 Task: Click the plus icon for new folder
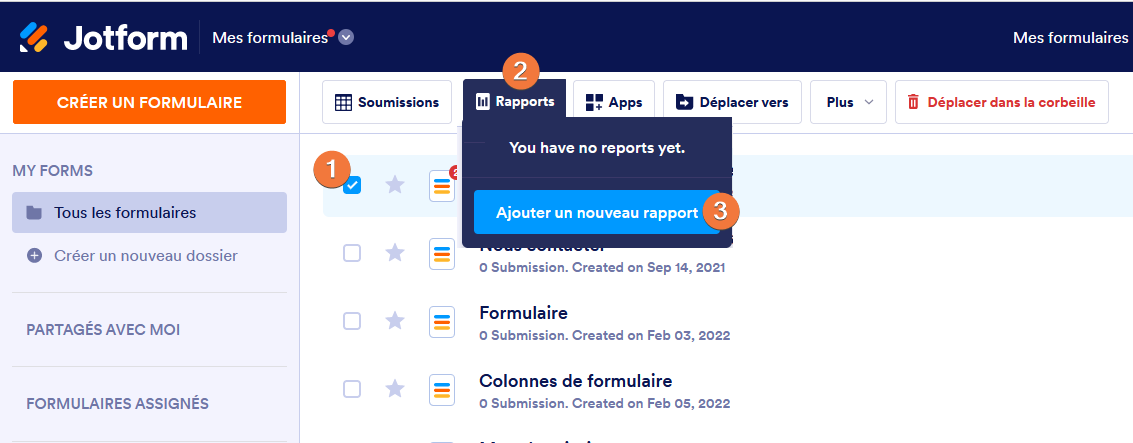coord(34,256)
